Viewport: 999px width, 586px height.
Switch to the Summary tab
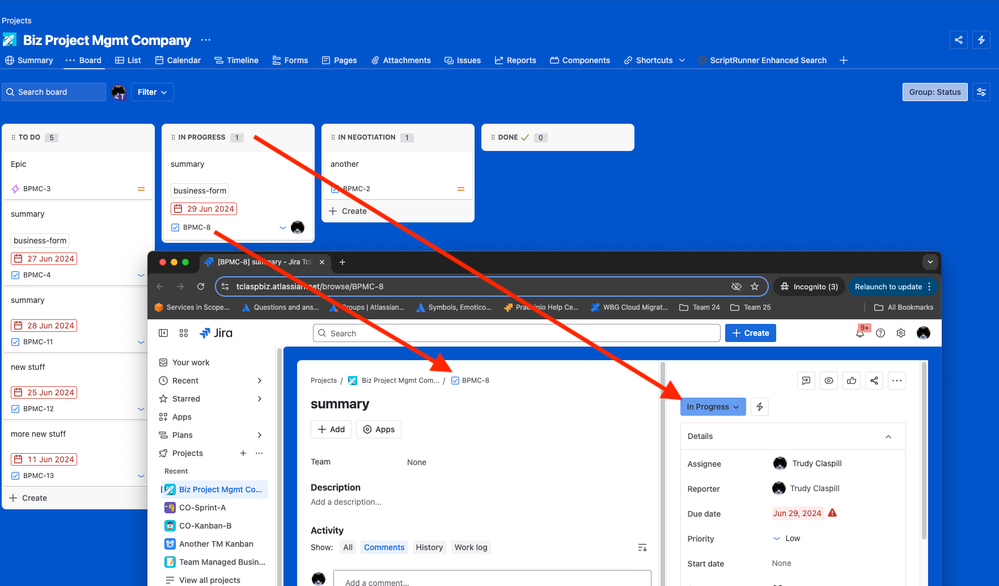click(x=29, y=60)
